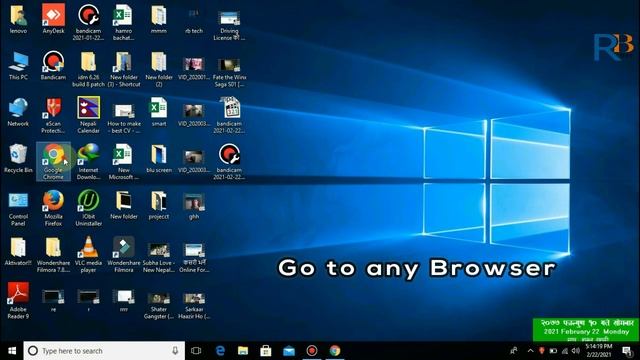This screenshot has height=360, width=640.
Task: Select Fate the Winx Saga S01 video
Action: (229, 71)
